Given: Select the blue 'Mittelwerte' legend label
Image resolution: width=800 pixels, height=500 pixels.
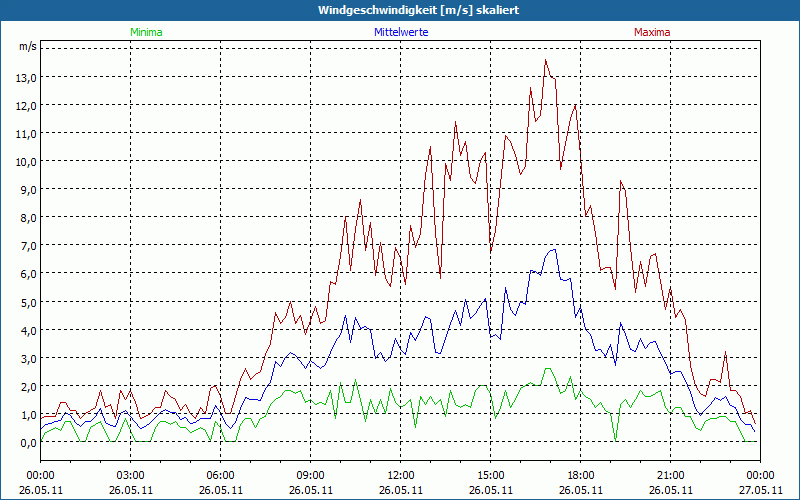Looking at the screenshot, I should coord(401,32).
